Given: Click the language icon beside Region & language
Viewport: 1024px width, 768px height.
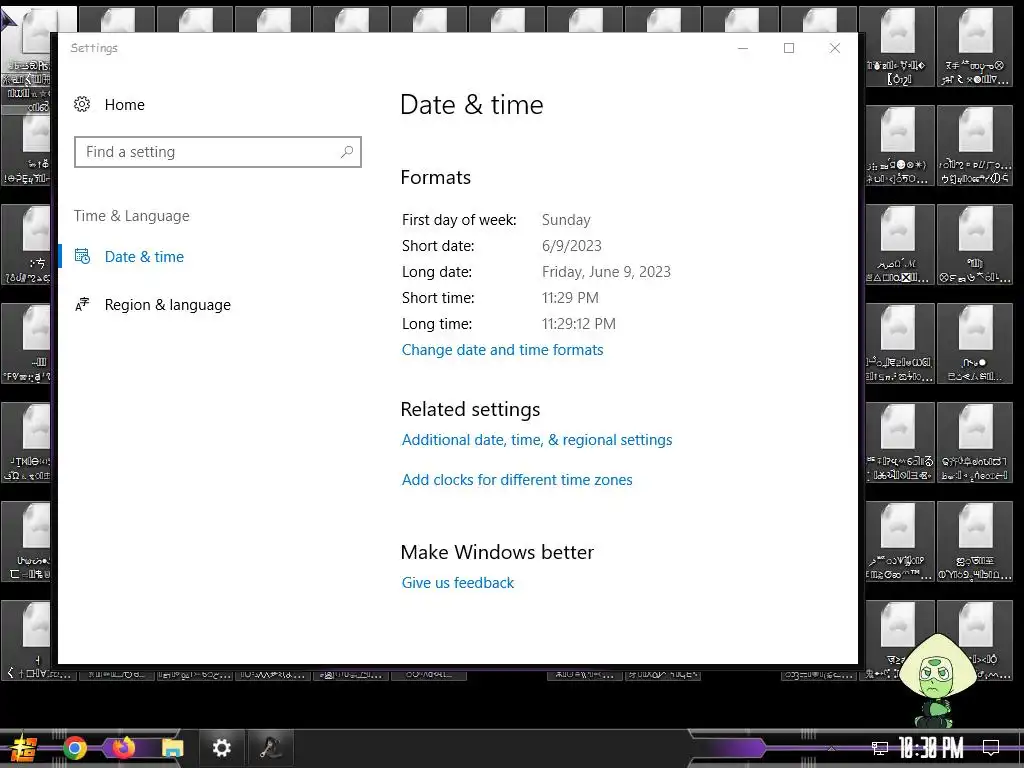Looking at the screenshot, I should pos(82,304).
